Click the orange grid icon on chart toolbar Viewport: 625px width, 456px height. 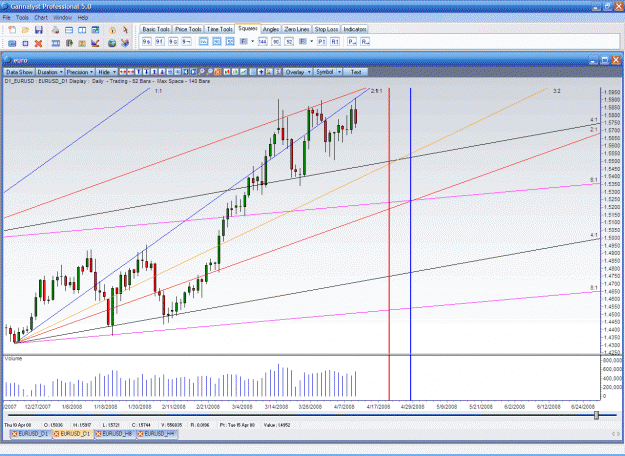pyautogui.click(x=217, y=72)
